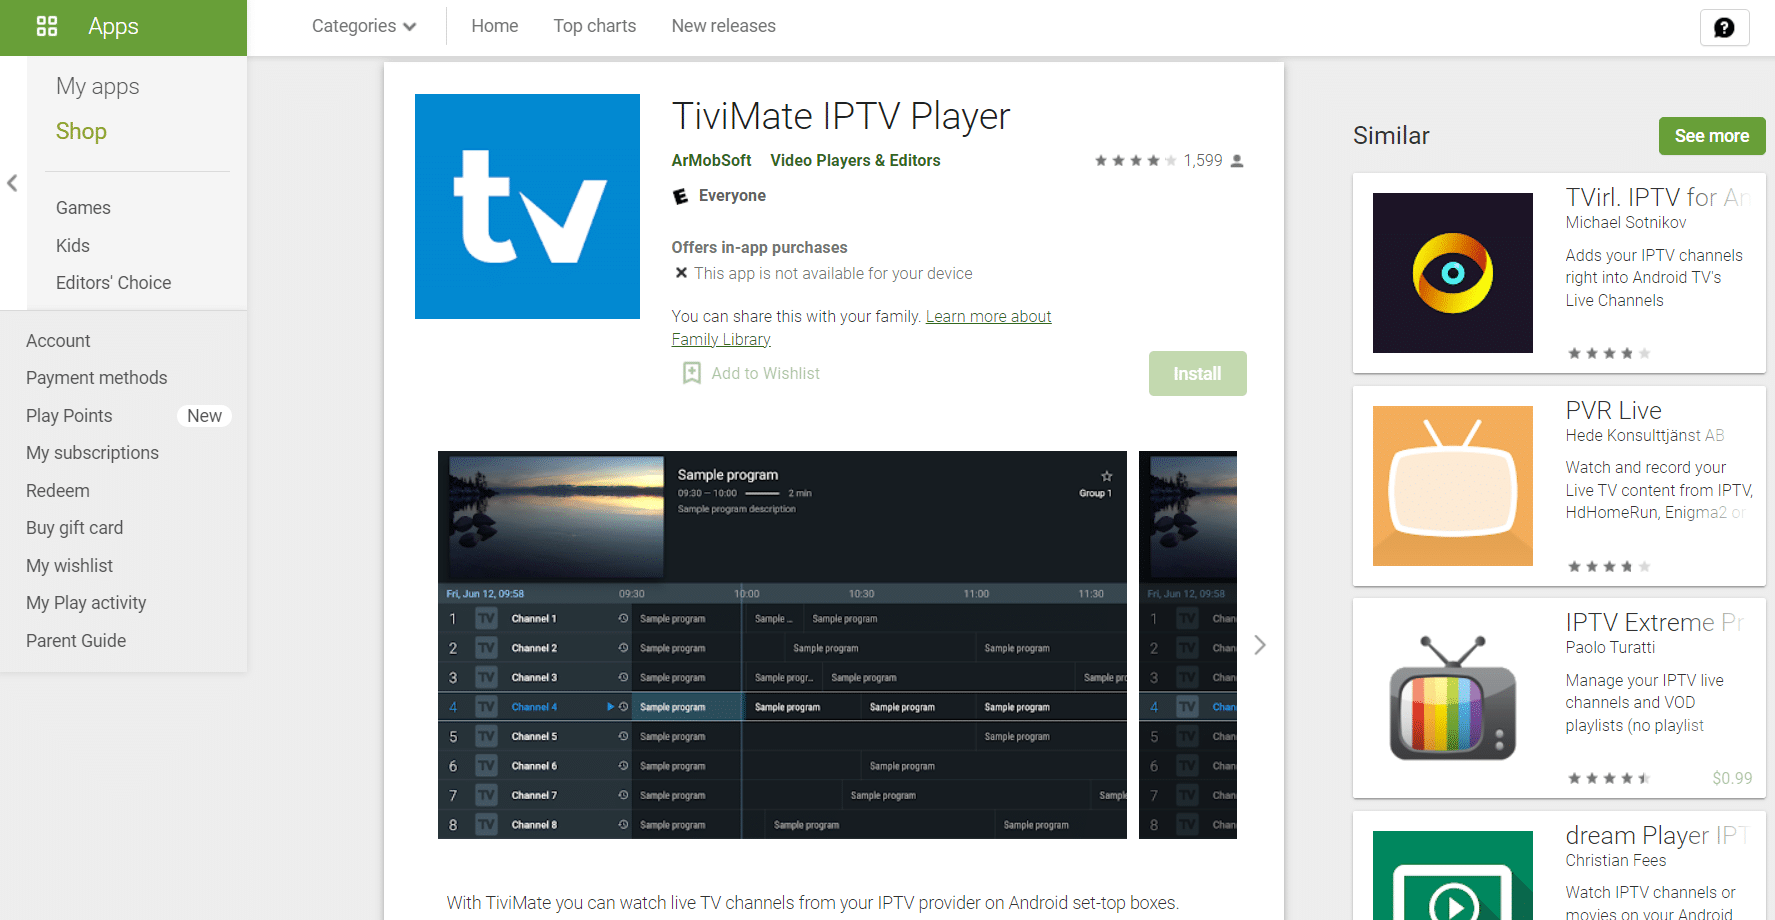The width and height of the screenshot is (1775, 920).
Task: Click right arrow to see next screenshot
Action: 1260,645
